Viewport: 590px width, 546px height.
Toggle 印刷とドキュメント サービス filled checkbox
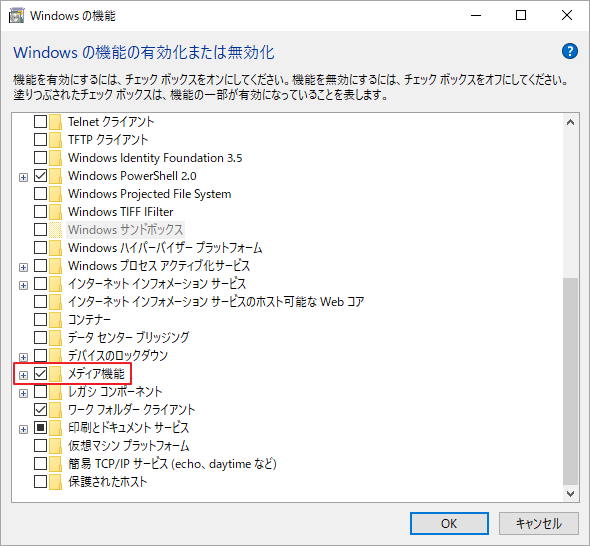coord(40,427)
